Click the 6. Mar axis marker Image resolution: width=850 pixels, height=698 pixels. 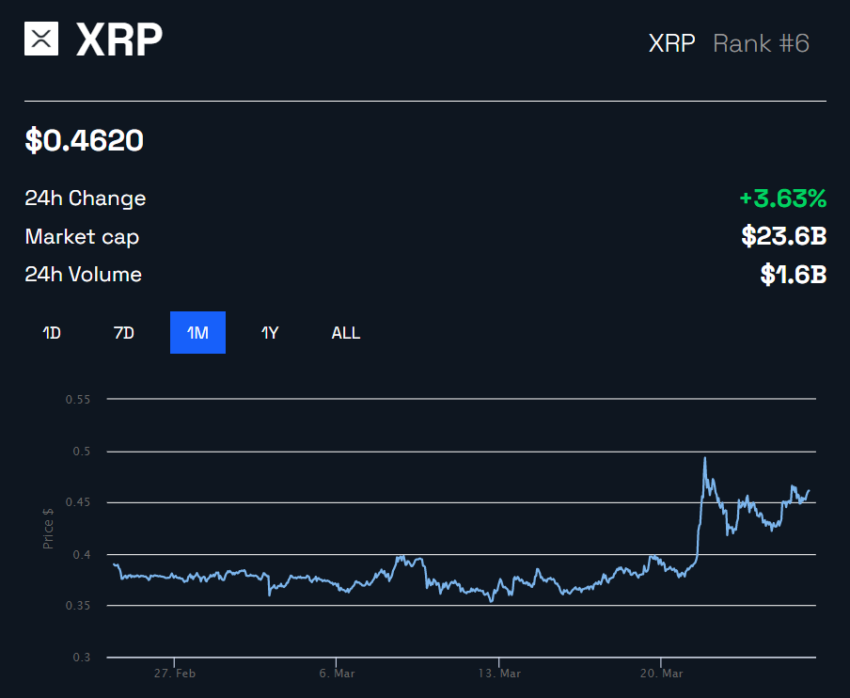click(x=337, y=673)
